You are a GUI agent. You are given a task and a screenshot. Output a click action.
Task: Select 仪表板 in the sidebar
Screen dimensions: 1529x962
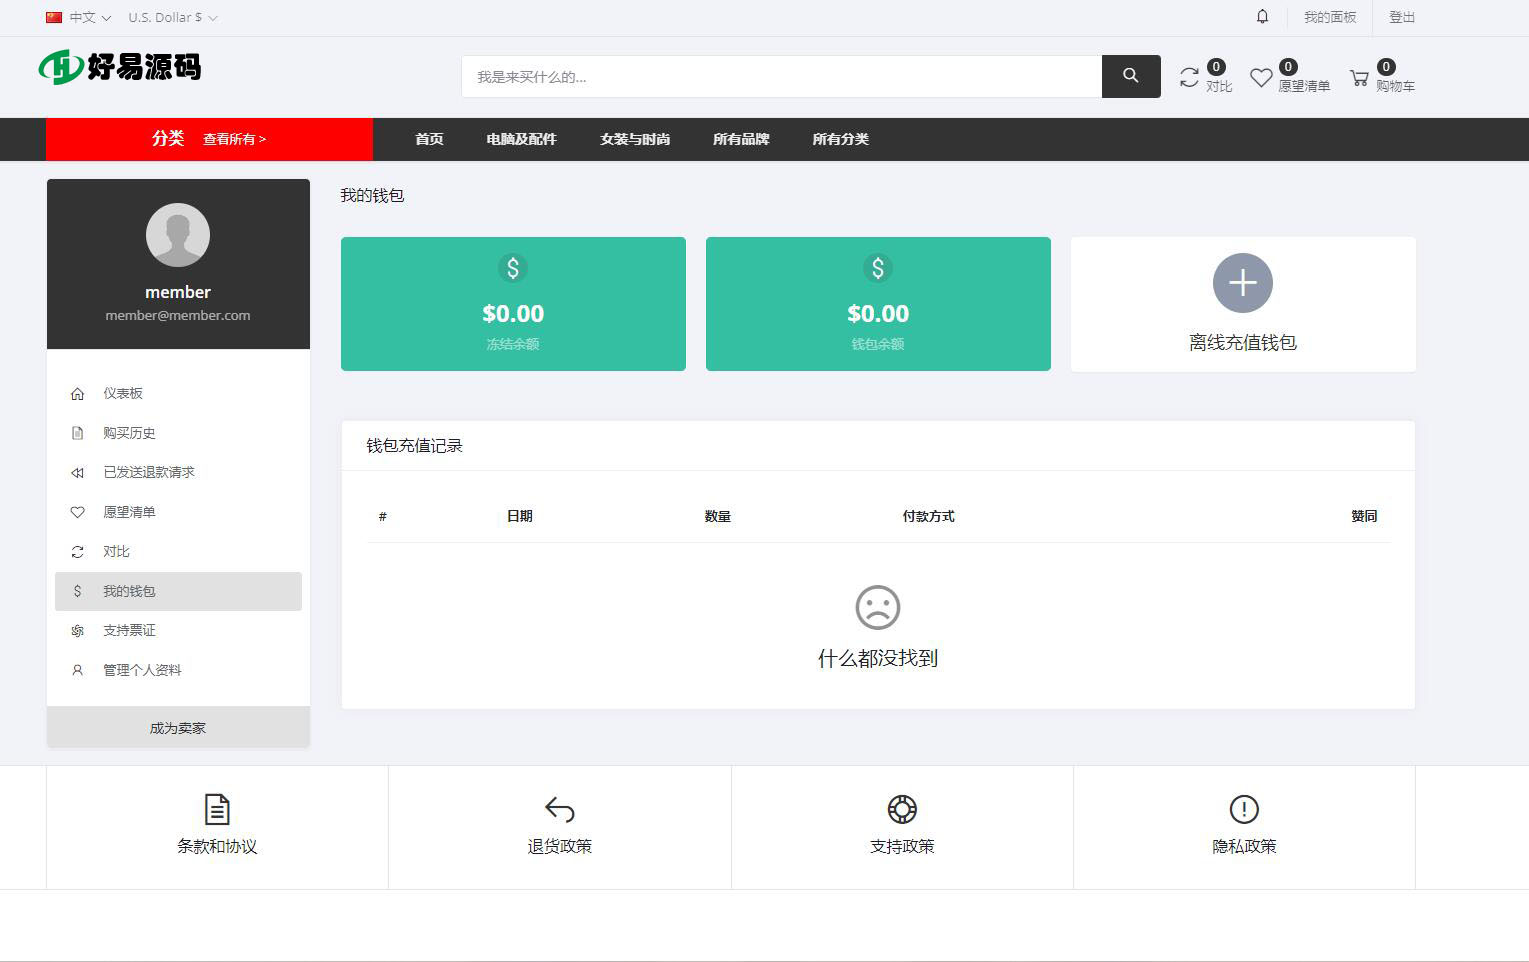point(178,394)
